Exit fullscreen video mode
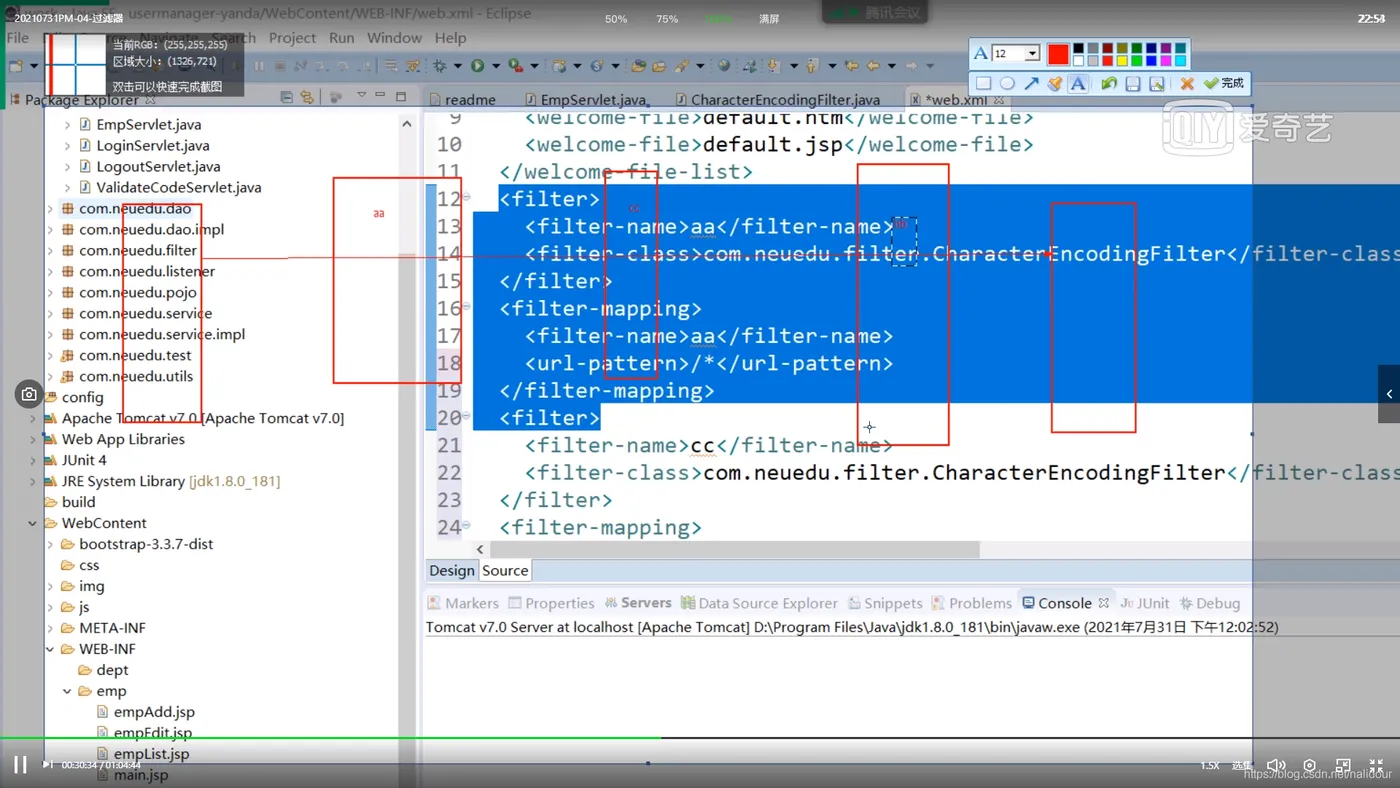This screenshot has width=1400, height=788. (1376, 766)
